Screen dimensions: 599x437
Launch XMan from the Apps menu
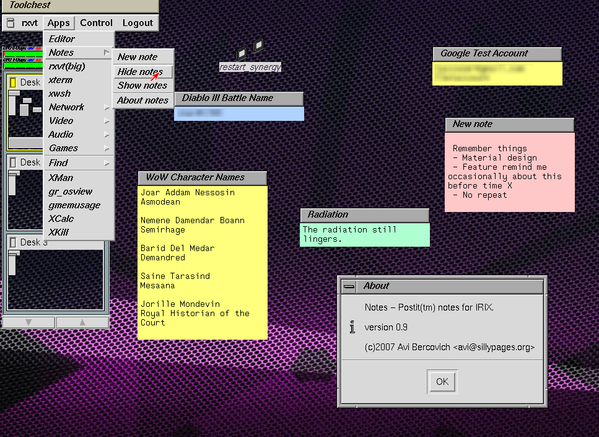pyautogui.click(x=79, y=178)
